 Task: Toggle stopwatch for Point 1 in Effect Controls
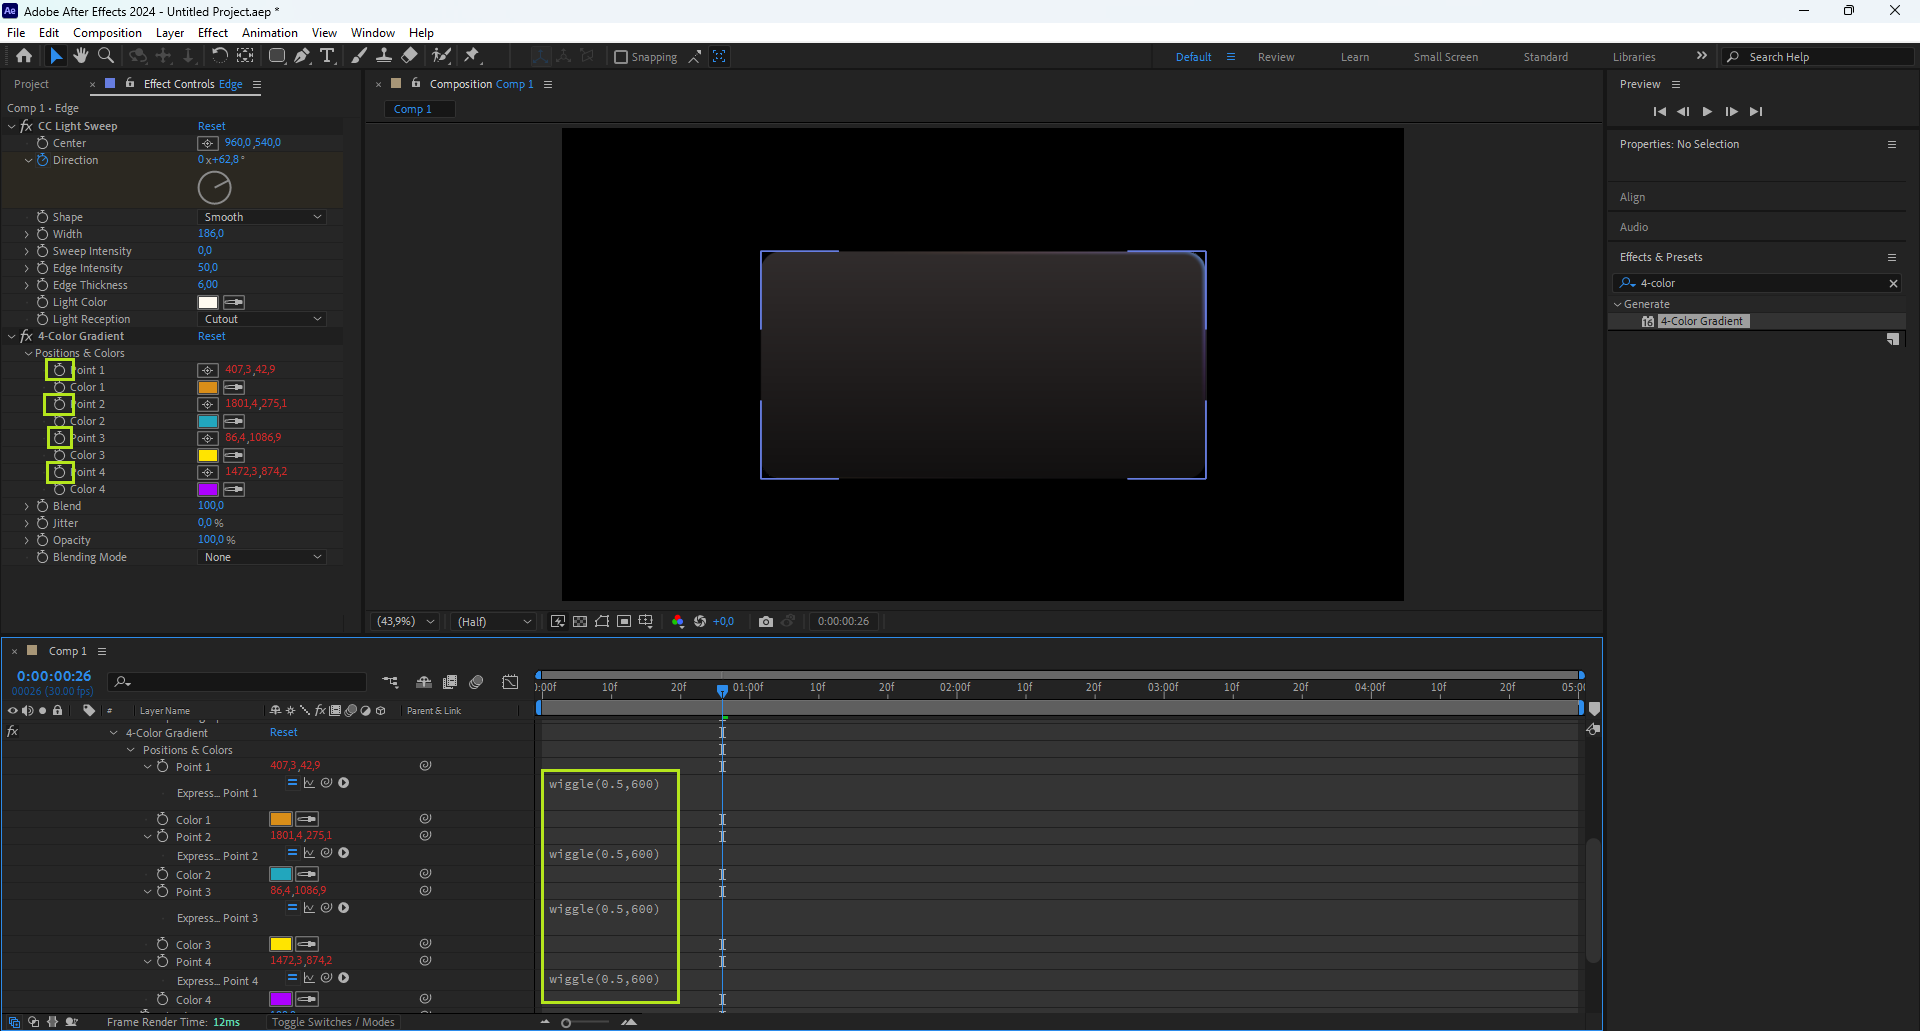(60, 370)
